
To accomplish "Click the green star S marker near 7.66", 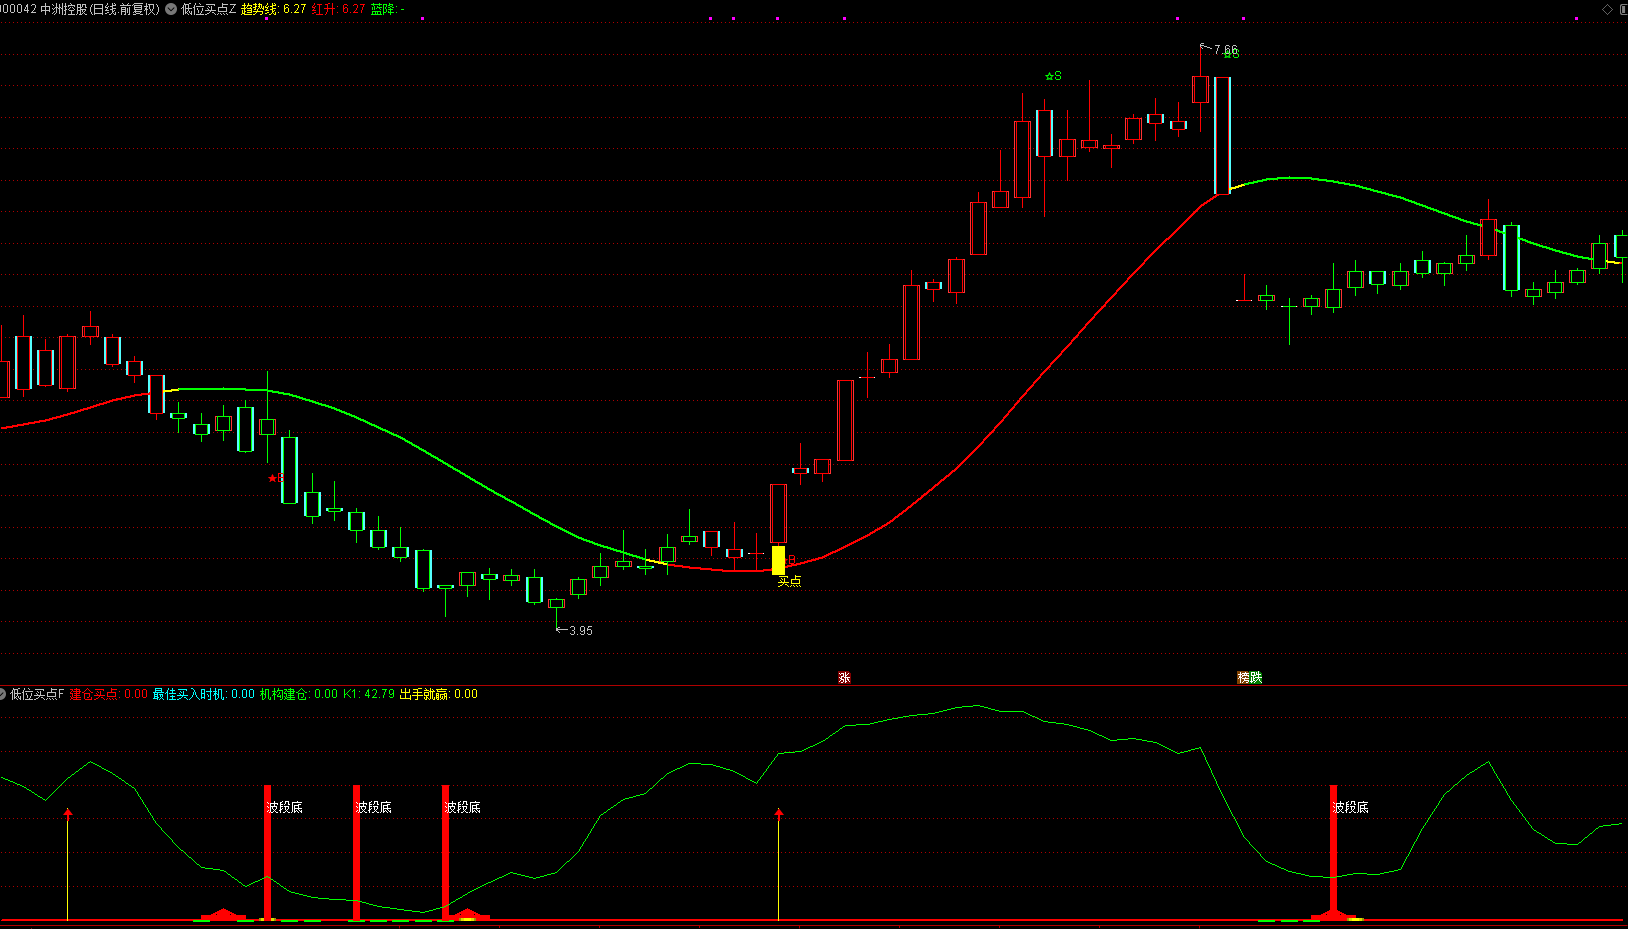I will (1232, 54).
